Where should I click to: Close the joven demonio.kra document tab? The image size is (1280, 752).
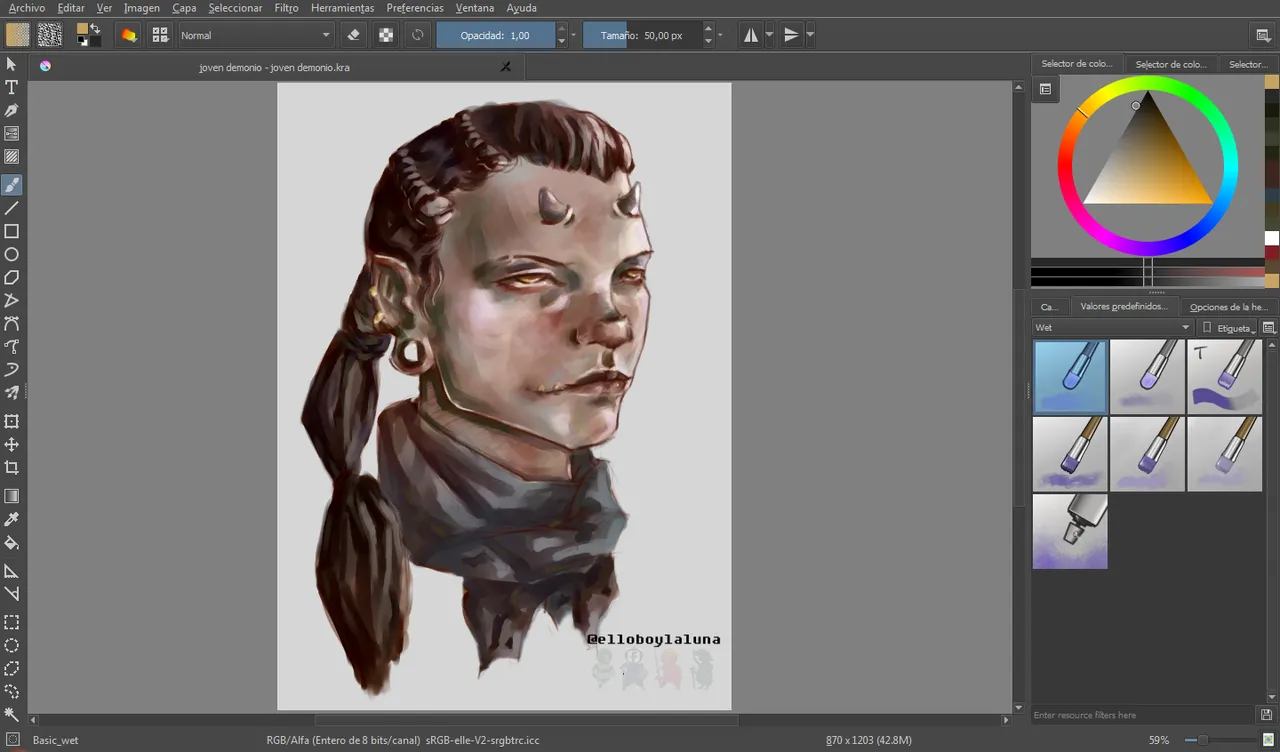click(506, 67)
